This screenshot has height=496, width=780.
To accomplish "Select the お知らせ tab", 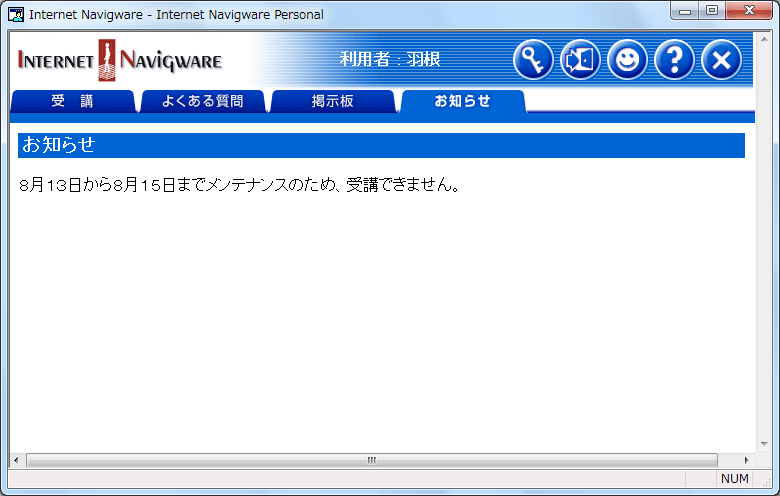I will [463, 101].
